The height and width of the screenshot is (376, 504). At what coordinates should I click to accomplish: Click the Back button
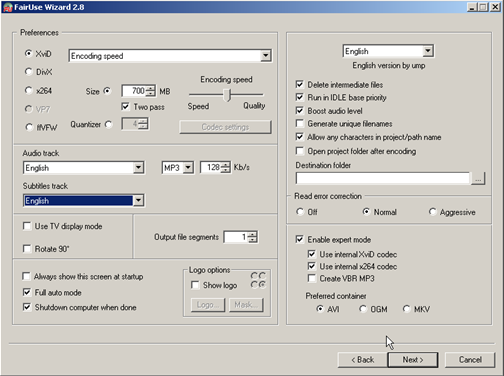[363, 360]
